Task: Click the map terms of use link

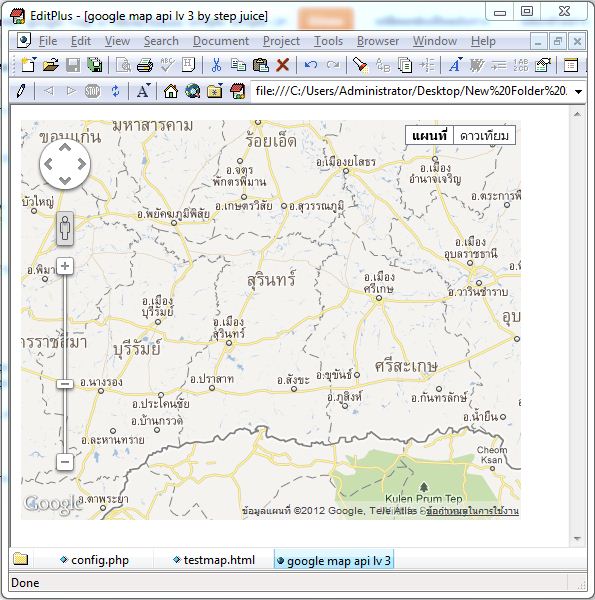Action: [x=472, y=511]
